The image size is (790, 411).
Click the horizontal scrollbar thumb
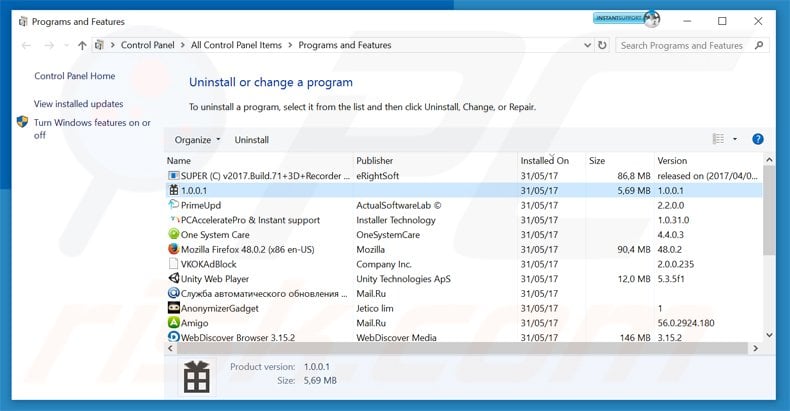coord(462,348)
